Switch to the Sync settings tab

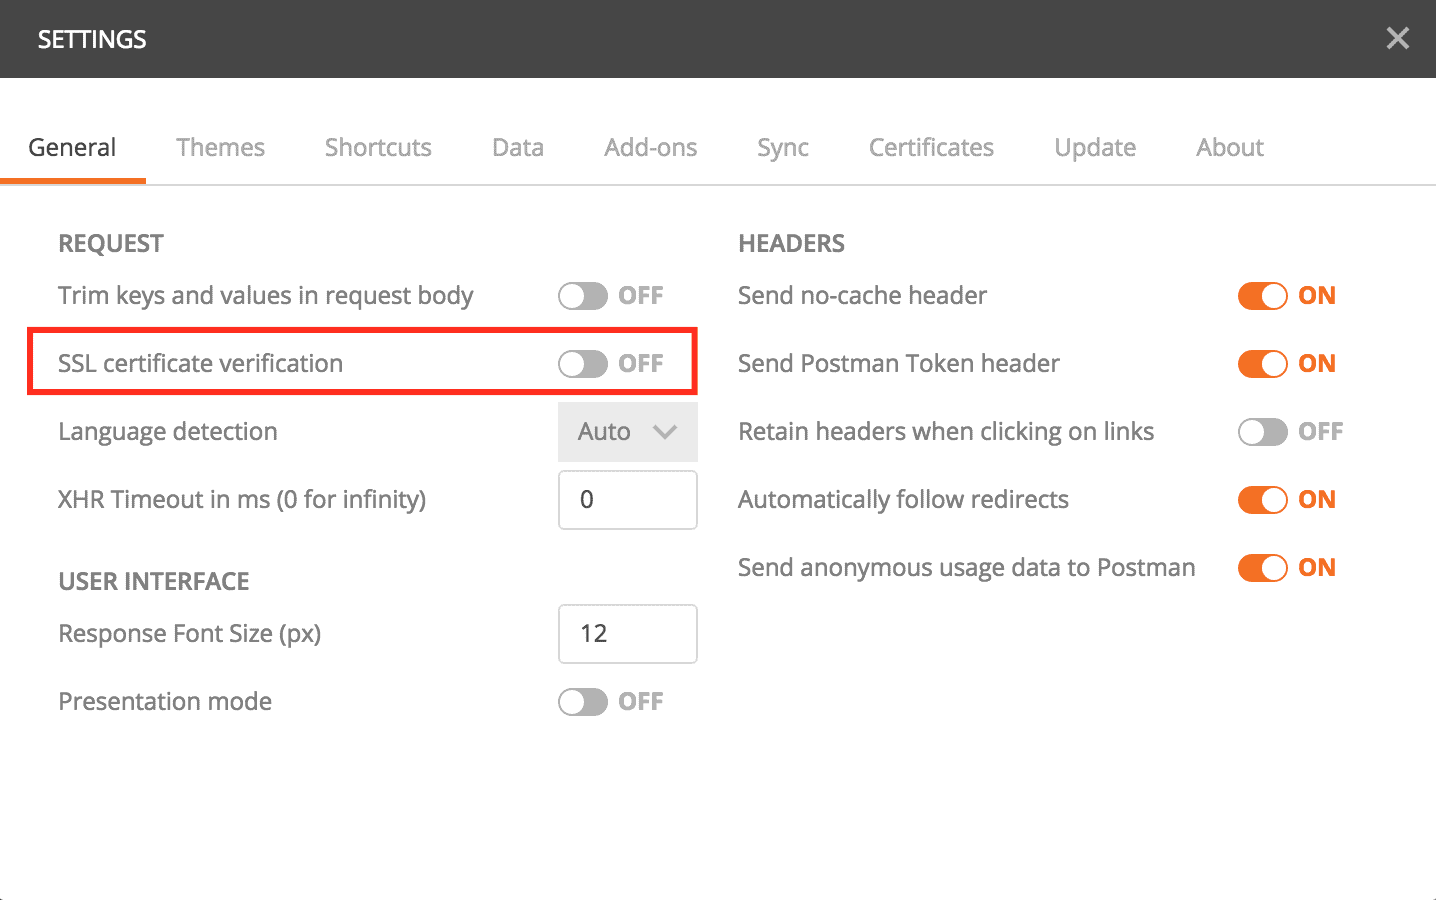point(782,147)
